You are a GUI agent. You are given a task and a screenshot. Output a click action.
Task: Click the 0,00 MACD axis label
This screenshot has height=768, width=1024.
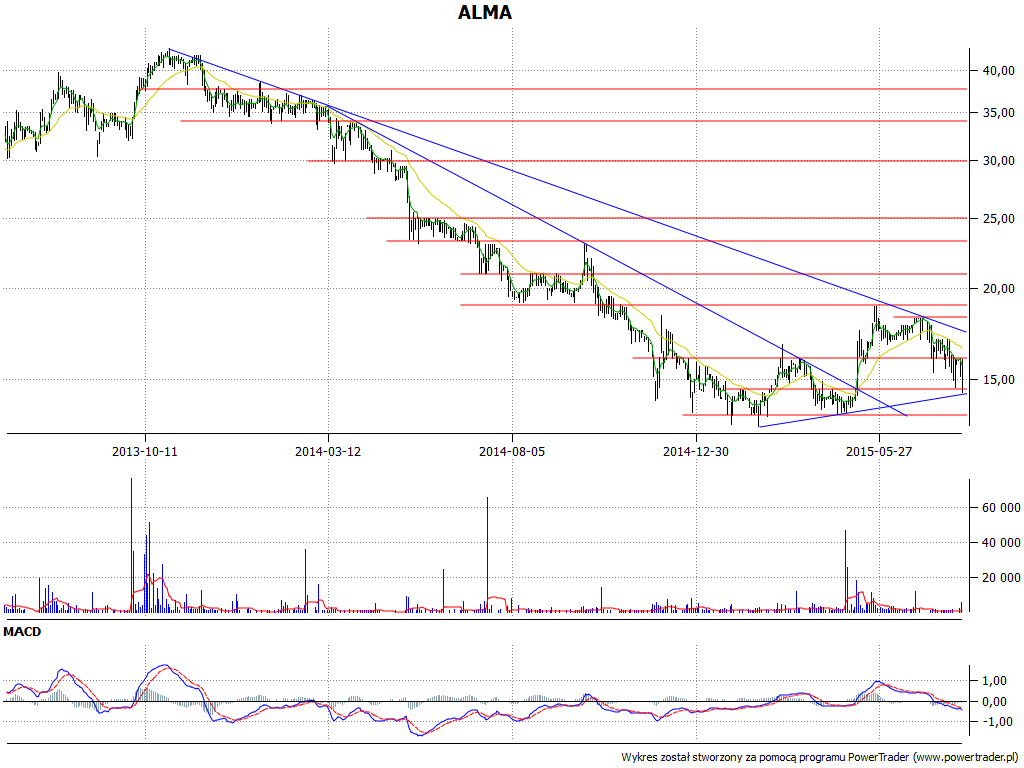[x=995, y=701]
